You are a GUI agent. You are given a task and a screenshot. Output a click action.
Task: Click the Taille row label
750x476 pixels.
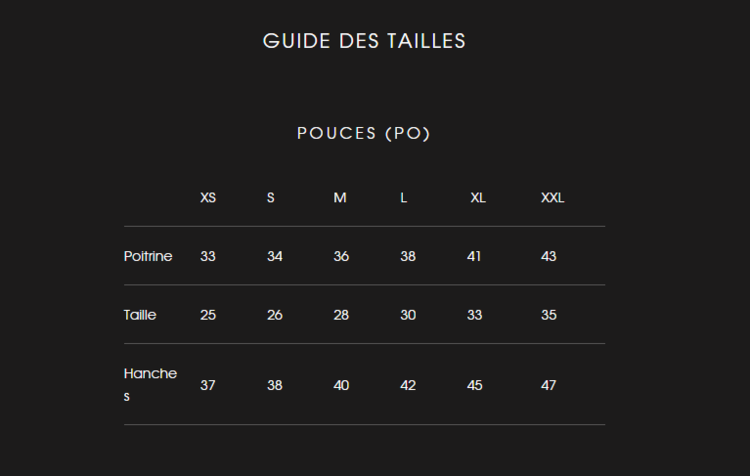pyautogui.click(x=140, y=315)
